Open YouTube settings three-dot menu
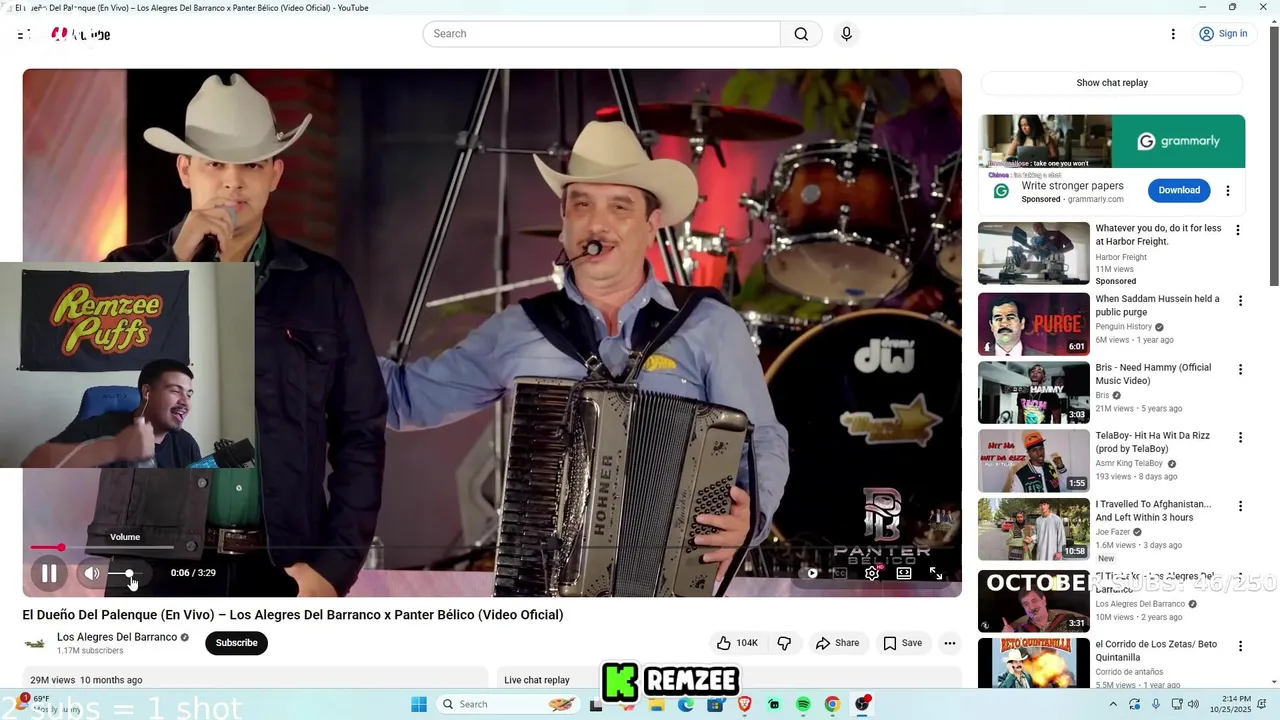The height and width of the screenshot is (720, 1280). [x=1173, y=34]
